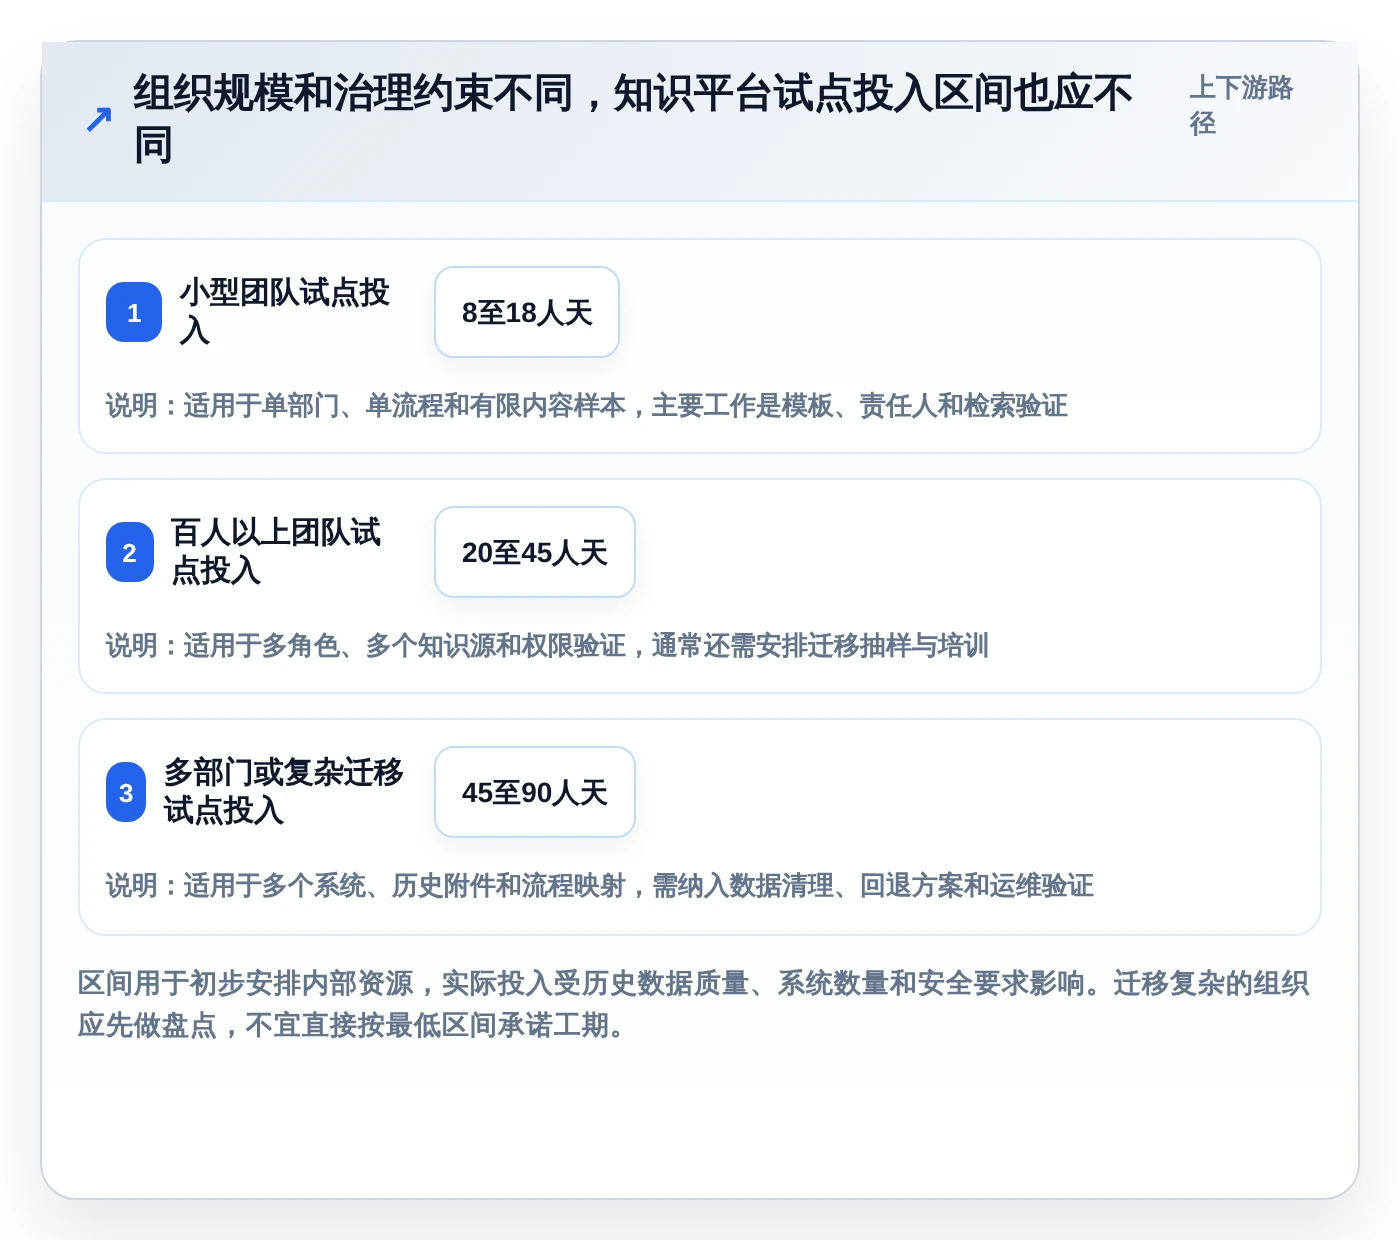Click the number 3 badge

(x=126, y=792)
